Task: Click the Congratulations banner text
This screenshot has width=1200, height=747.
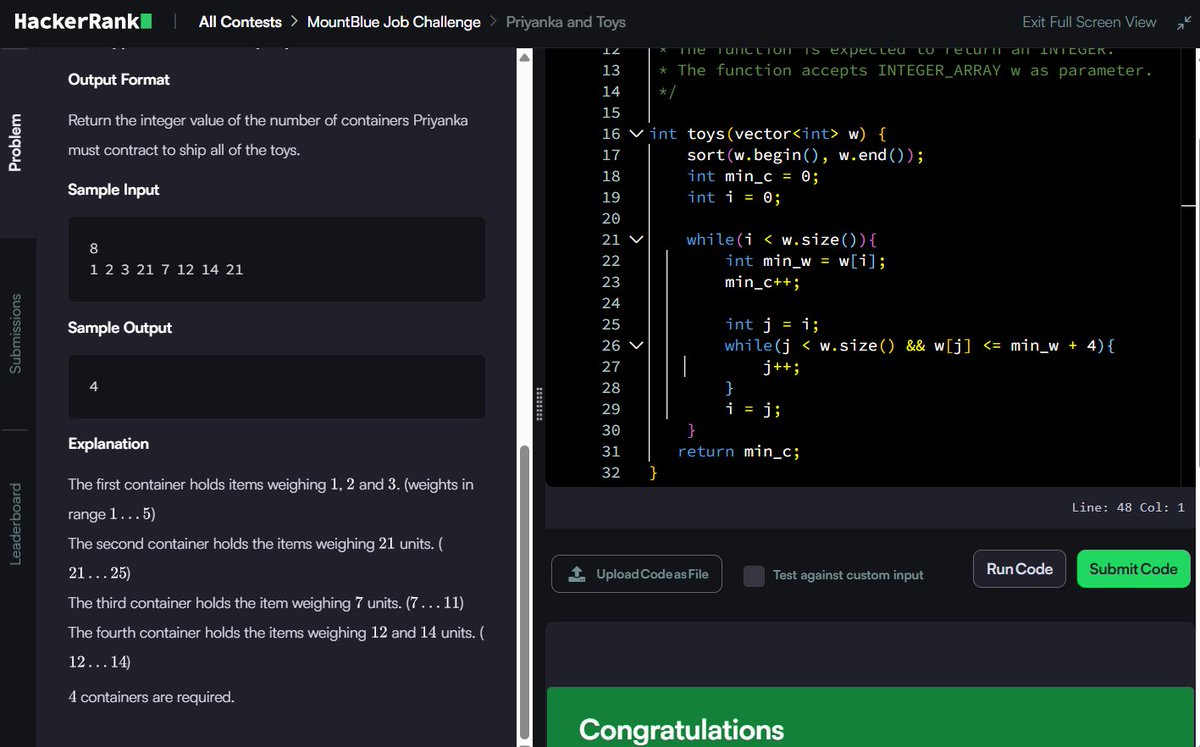Action: click(x=681, y=729)
